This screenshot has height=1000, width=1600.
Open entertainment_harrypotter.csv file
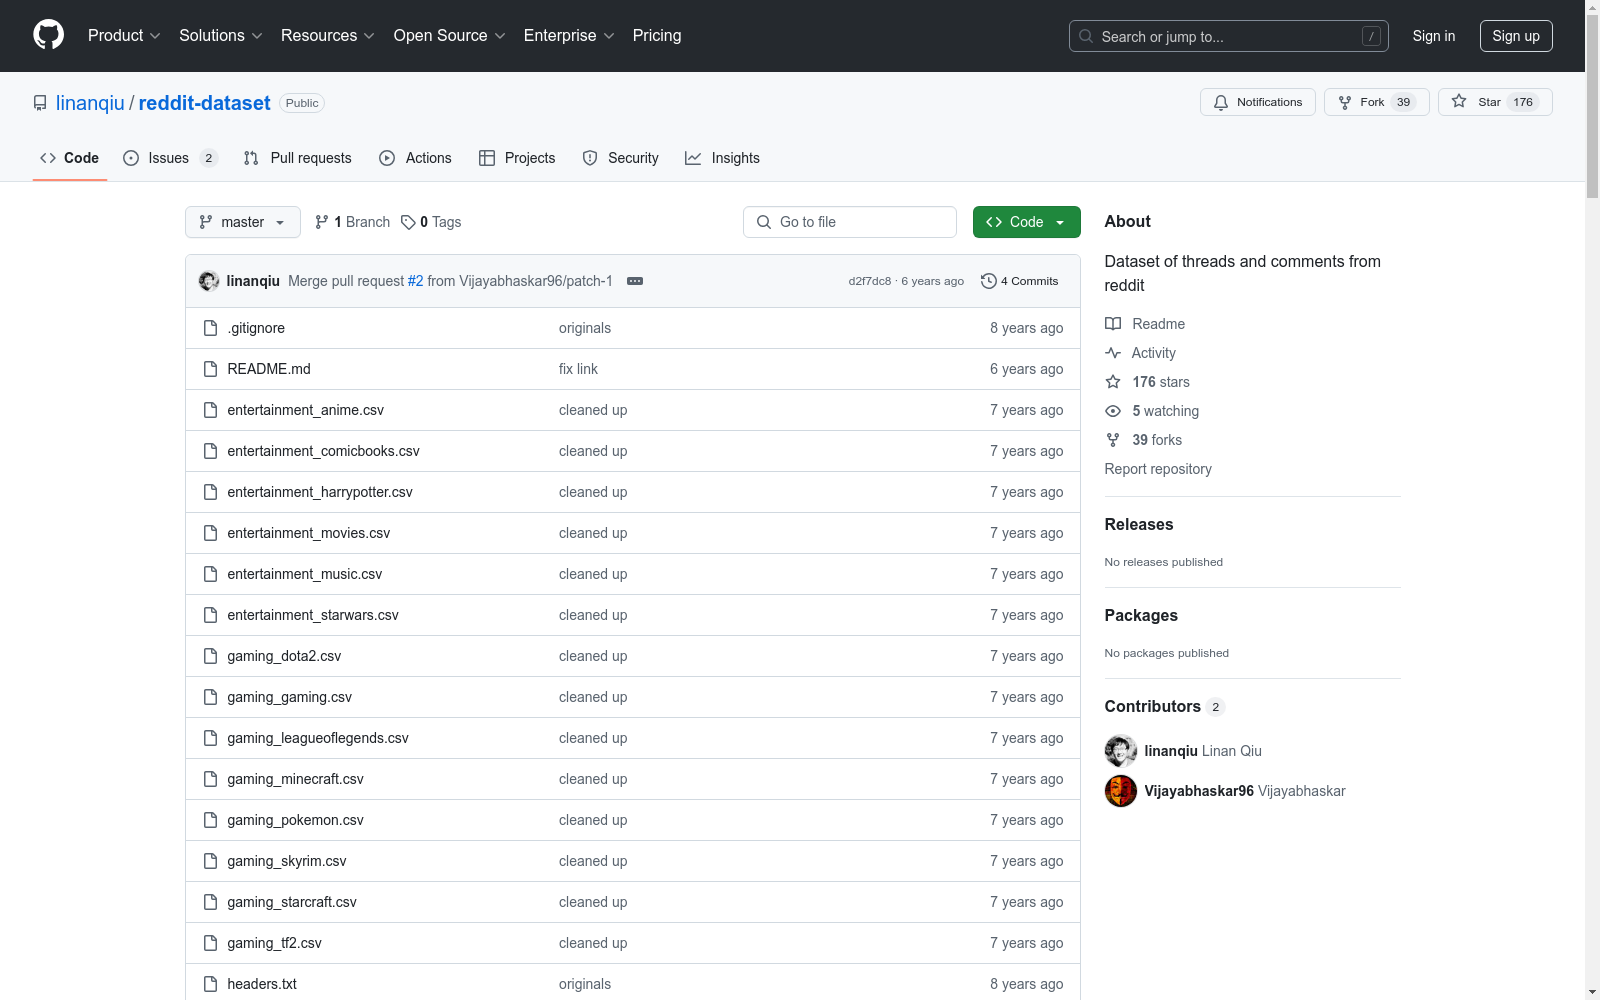tap(320, 492)
